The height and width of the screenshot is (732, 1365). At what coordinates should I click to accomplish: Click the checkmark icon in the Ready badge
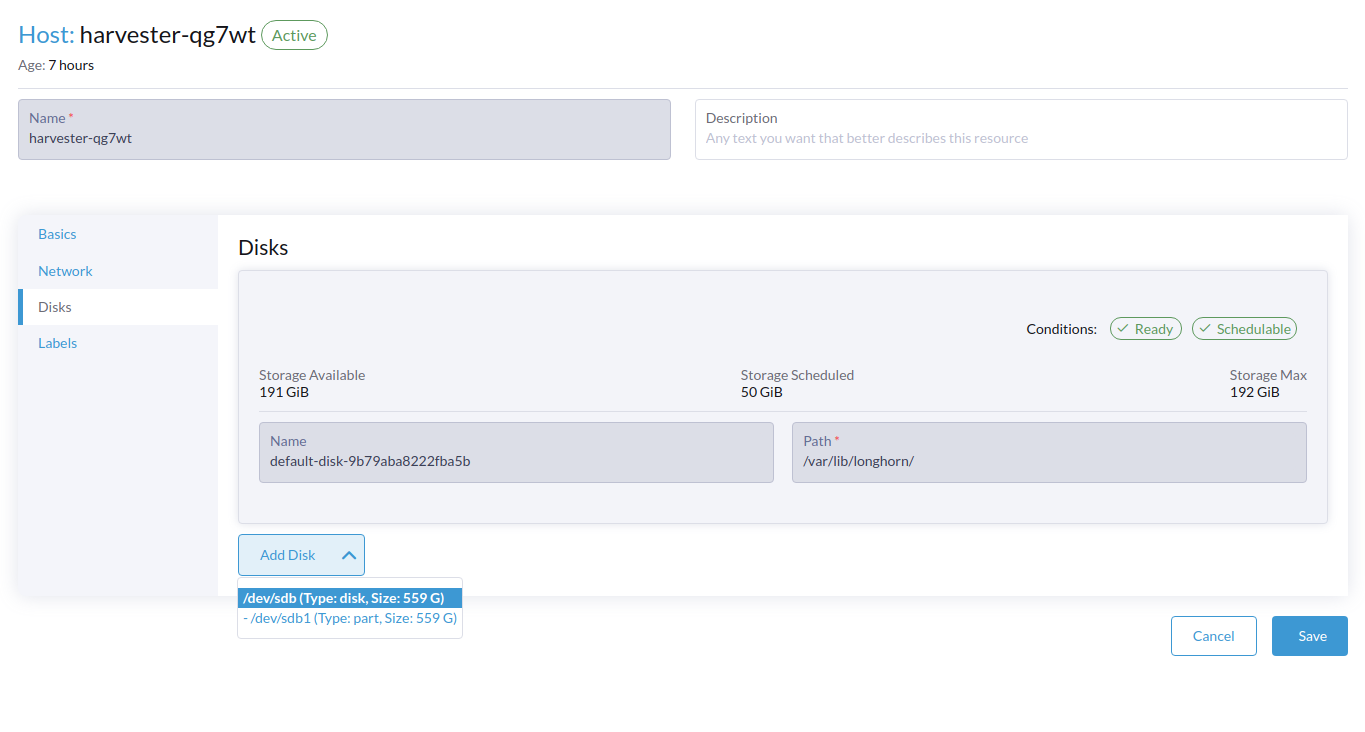point(1124,328)
